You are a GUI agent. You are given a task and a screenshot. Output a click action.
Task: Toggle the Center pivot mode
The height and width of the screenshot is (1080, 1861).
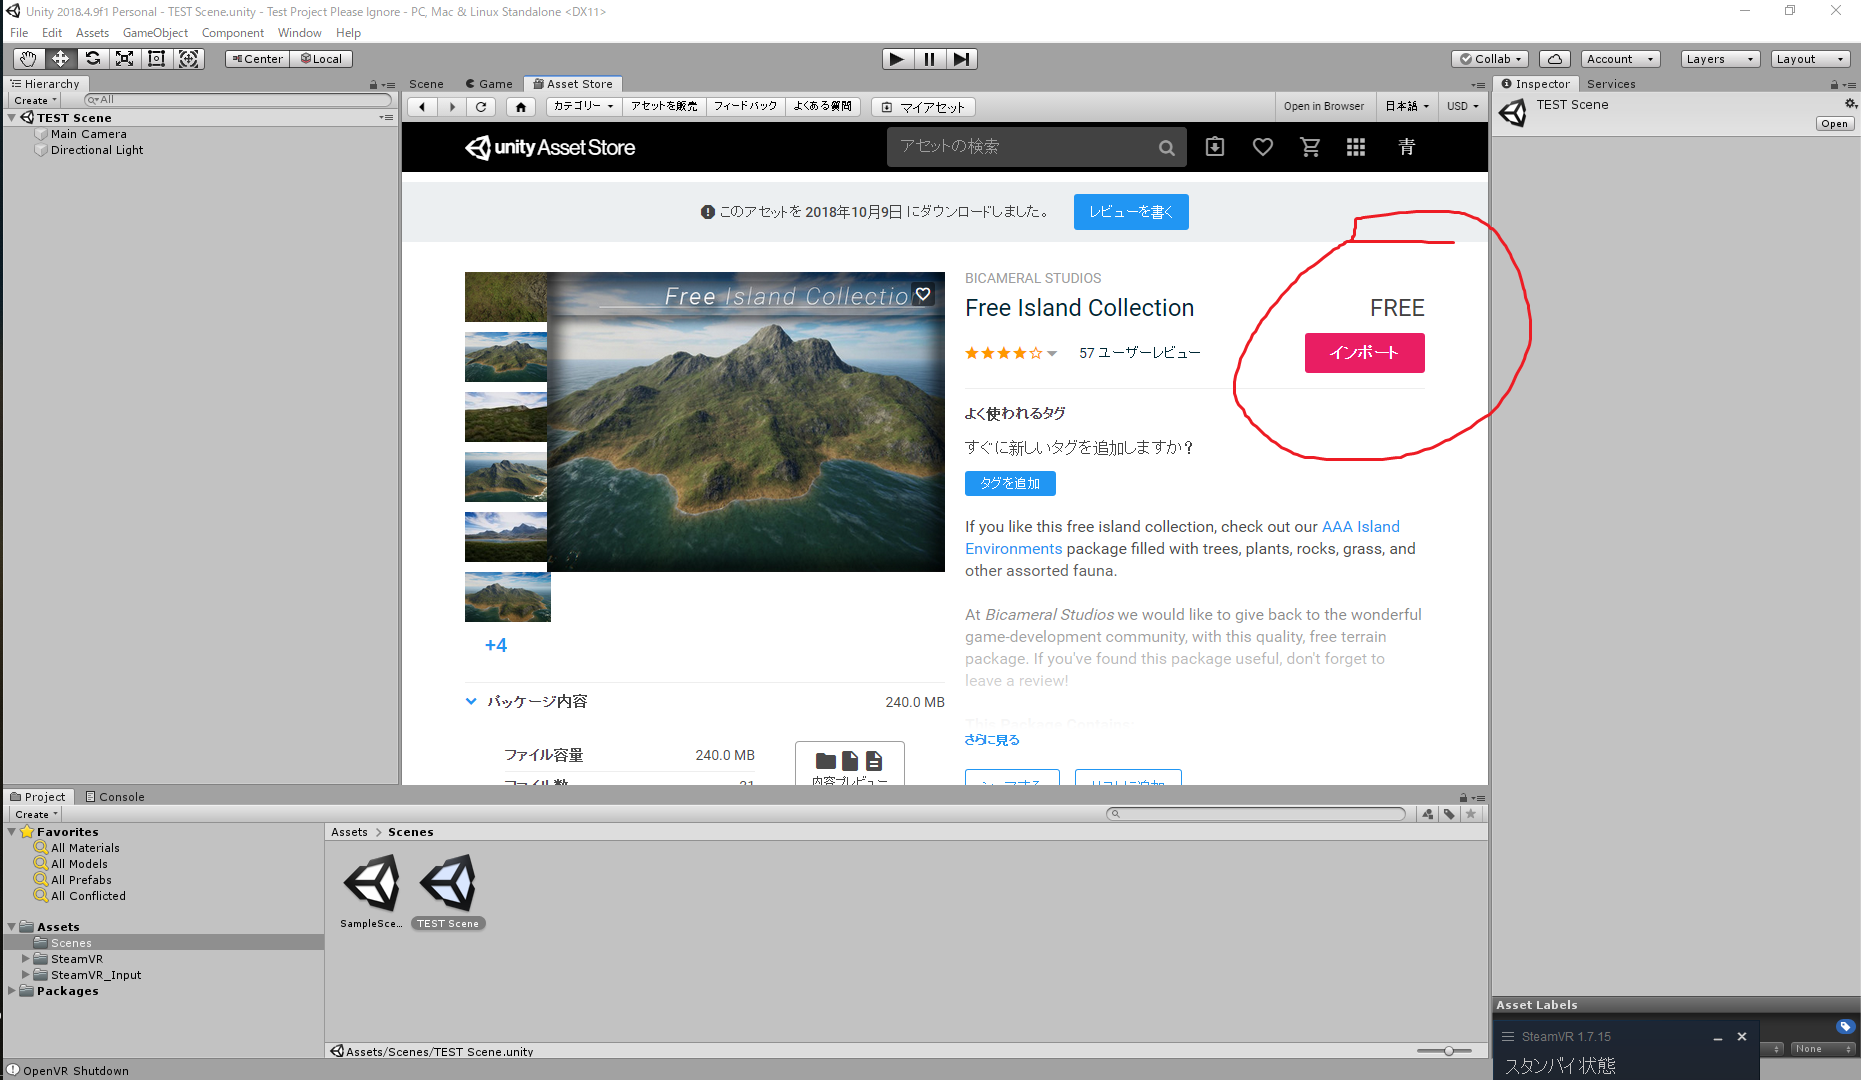[x=256, y=58]
